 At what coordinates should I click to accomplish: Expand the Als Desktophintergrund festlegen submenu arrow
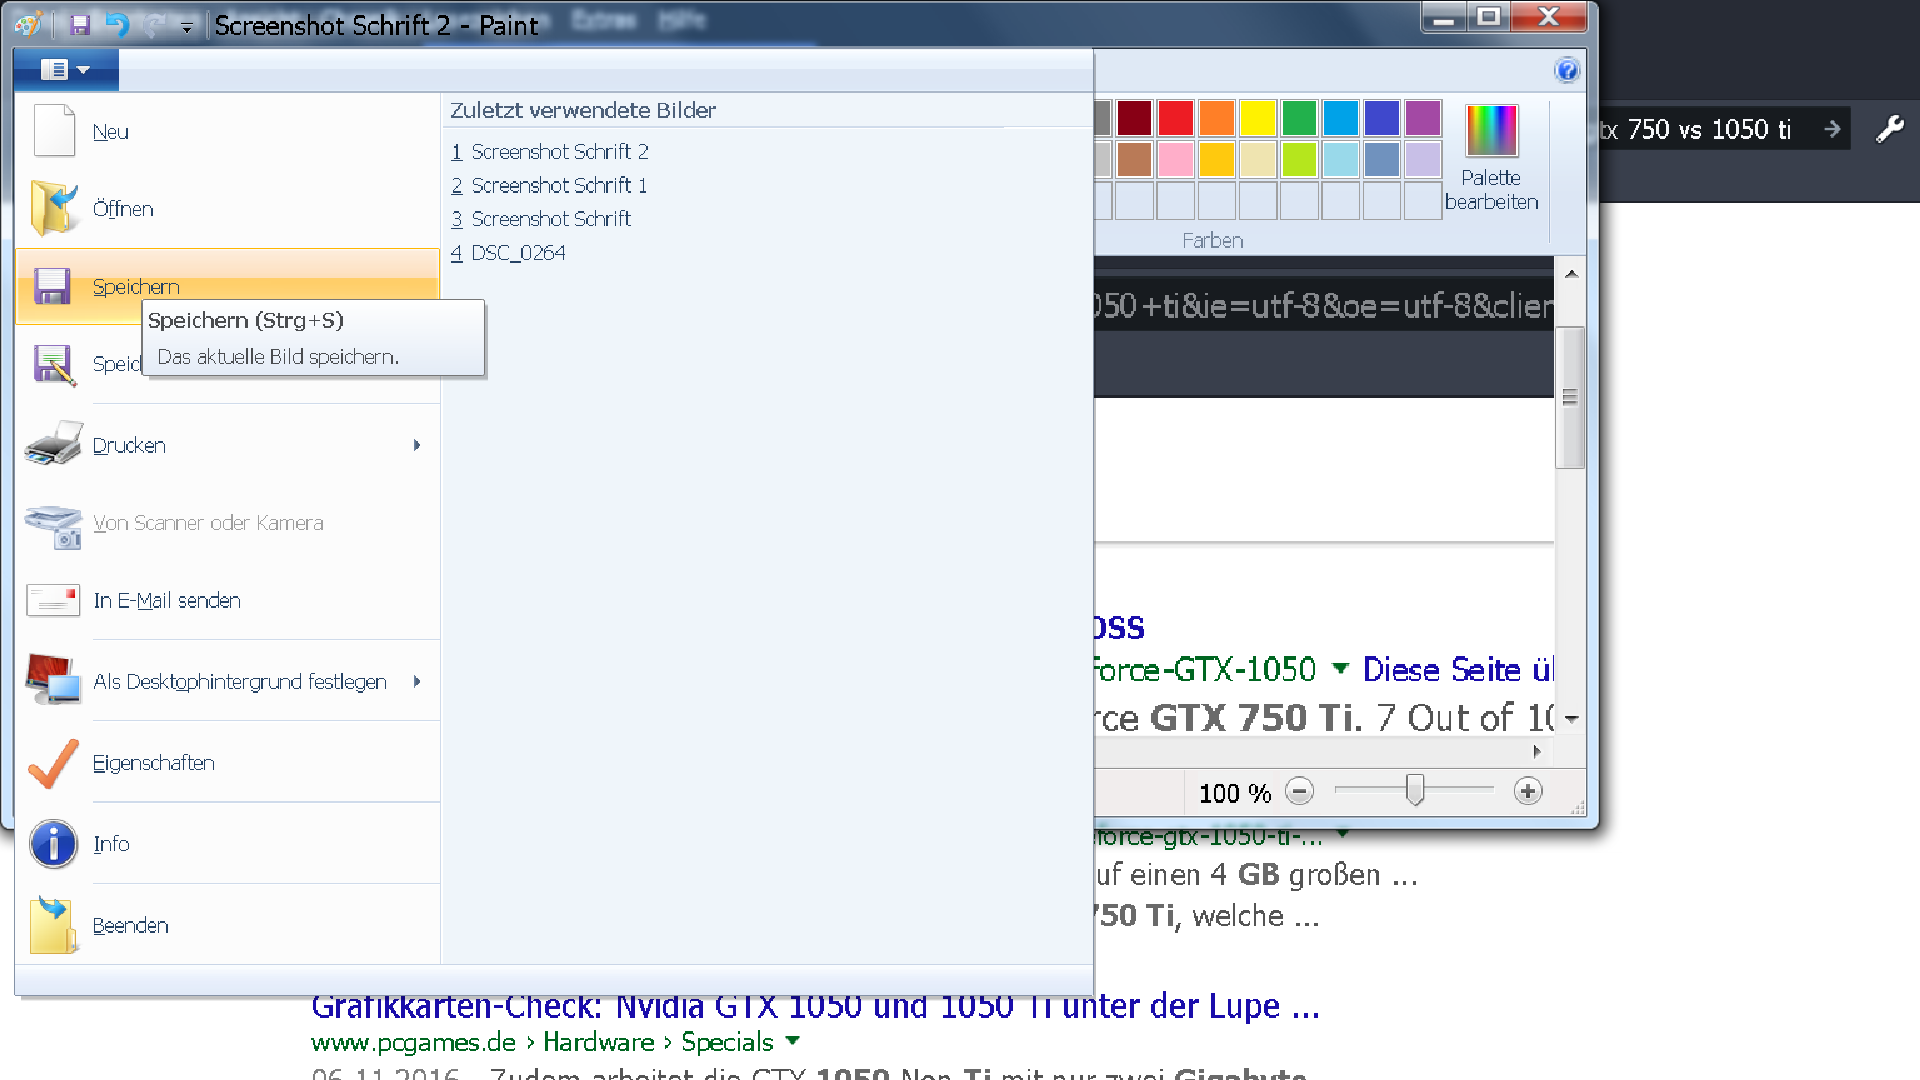[x=417, y=682]
